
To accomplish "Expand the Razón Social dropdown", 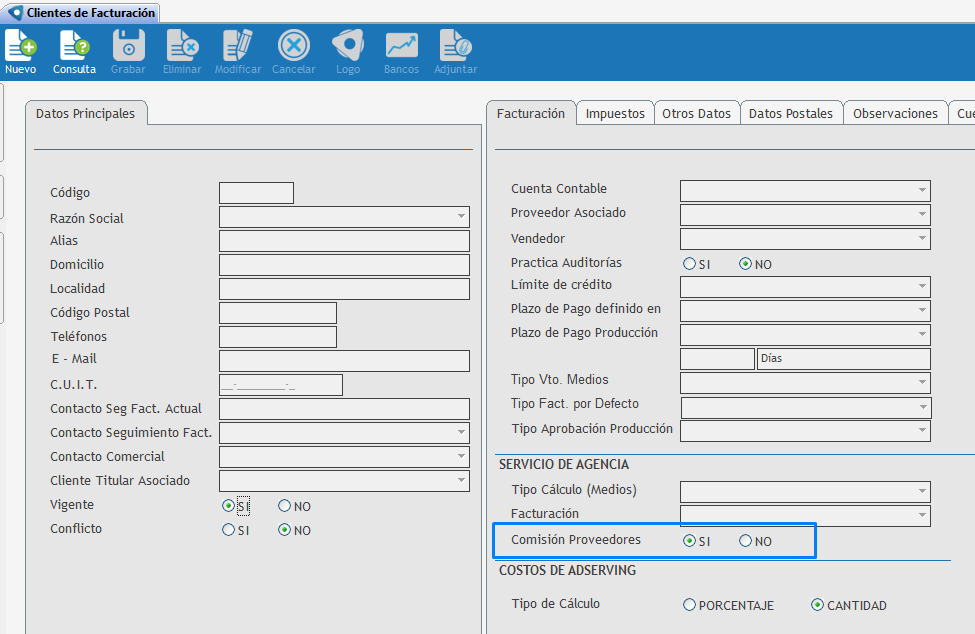I will click(x=461, y=217).
